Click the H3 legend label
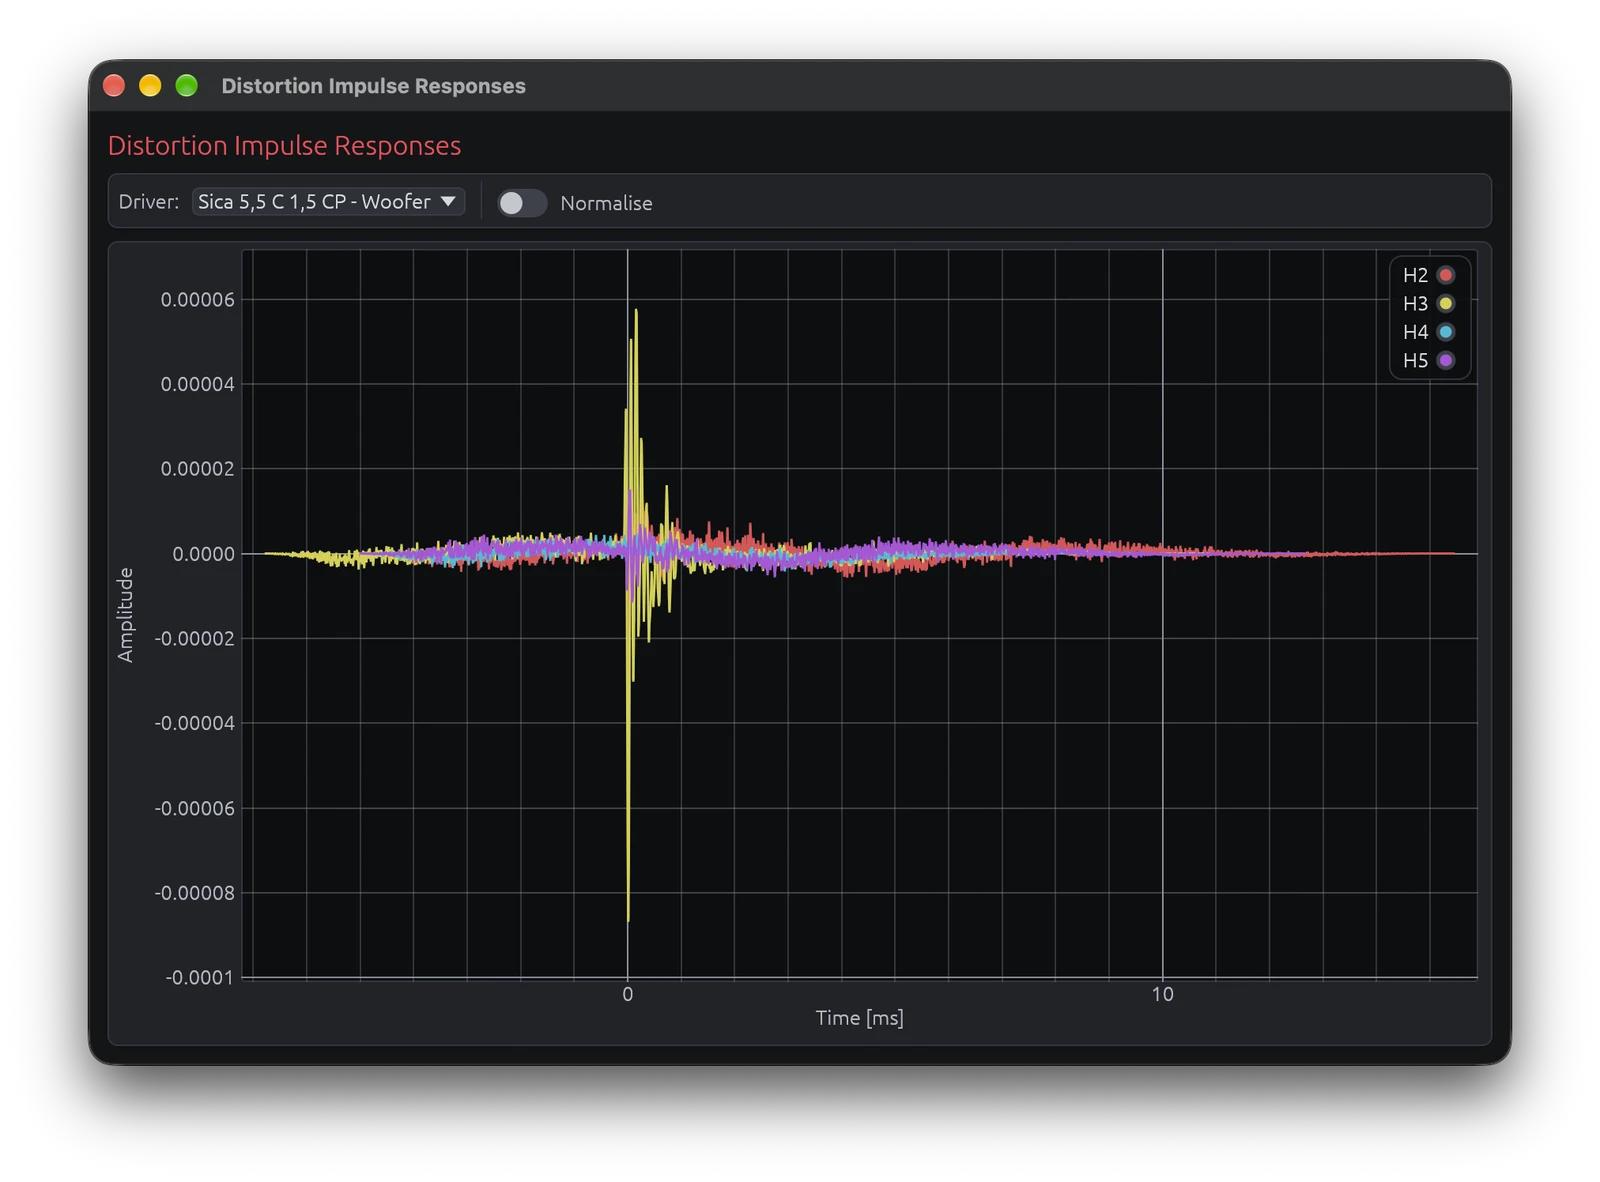The image size is (1600, 1182). click(x=1415, y=303)
